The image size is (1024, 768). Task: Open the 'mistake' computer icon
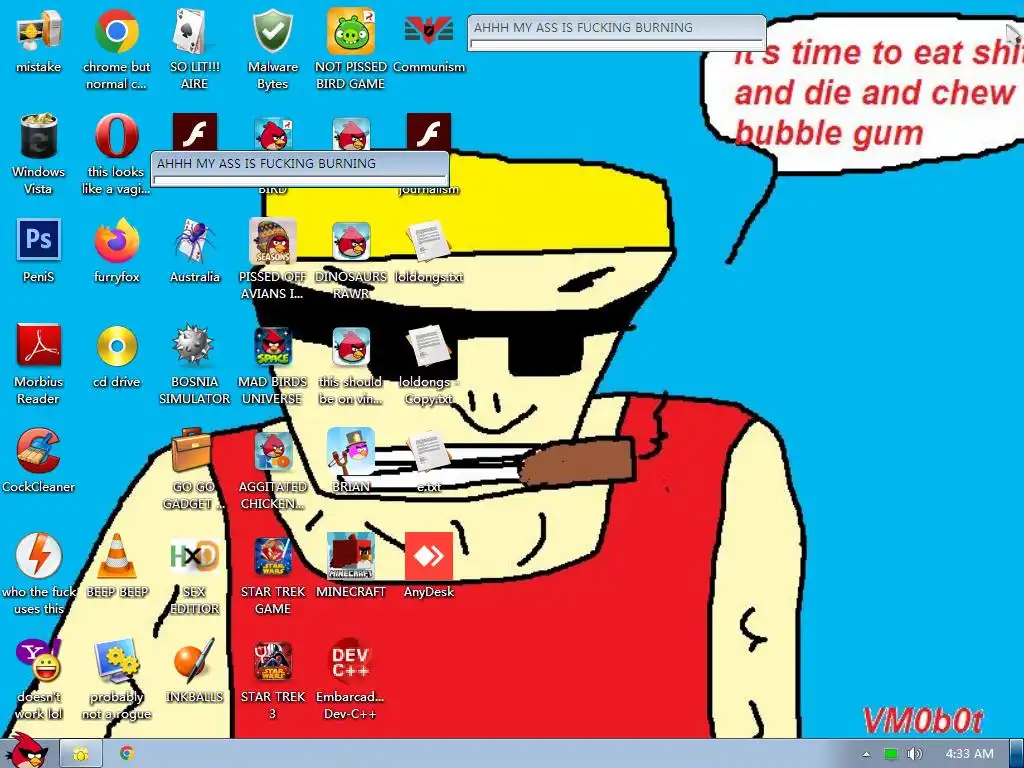[39, 31]
